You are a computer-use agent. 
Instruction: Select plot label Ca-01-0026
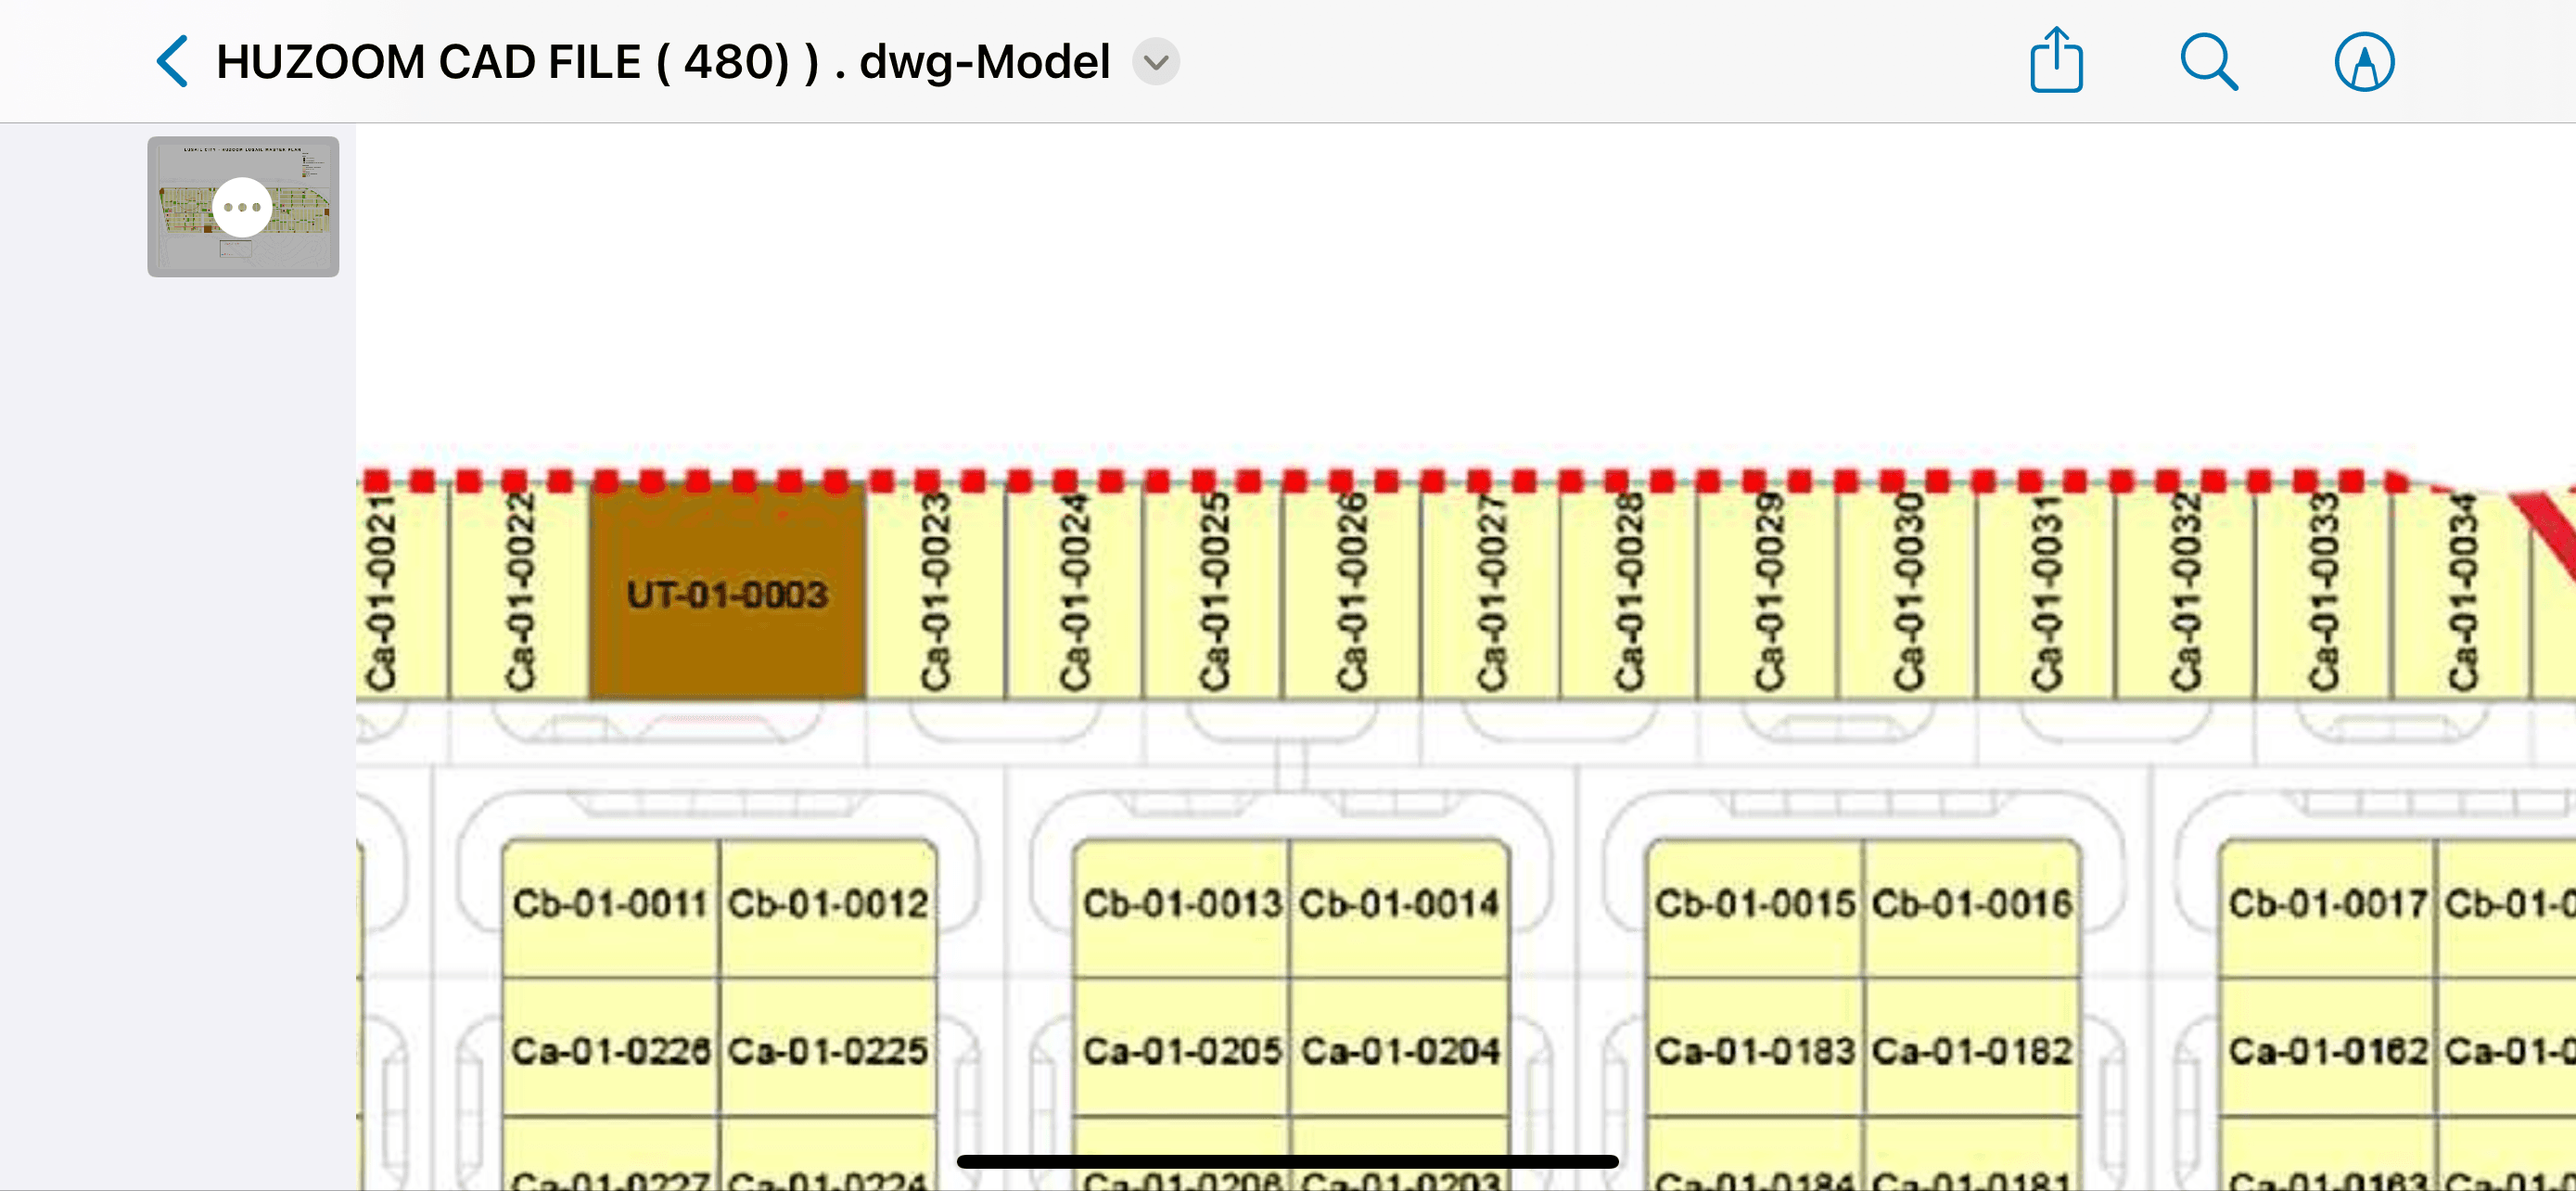[x=1351, y=593]
